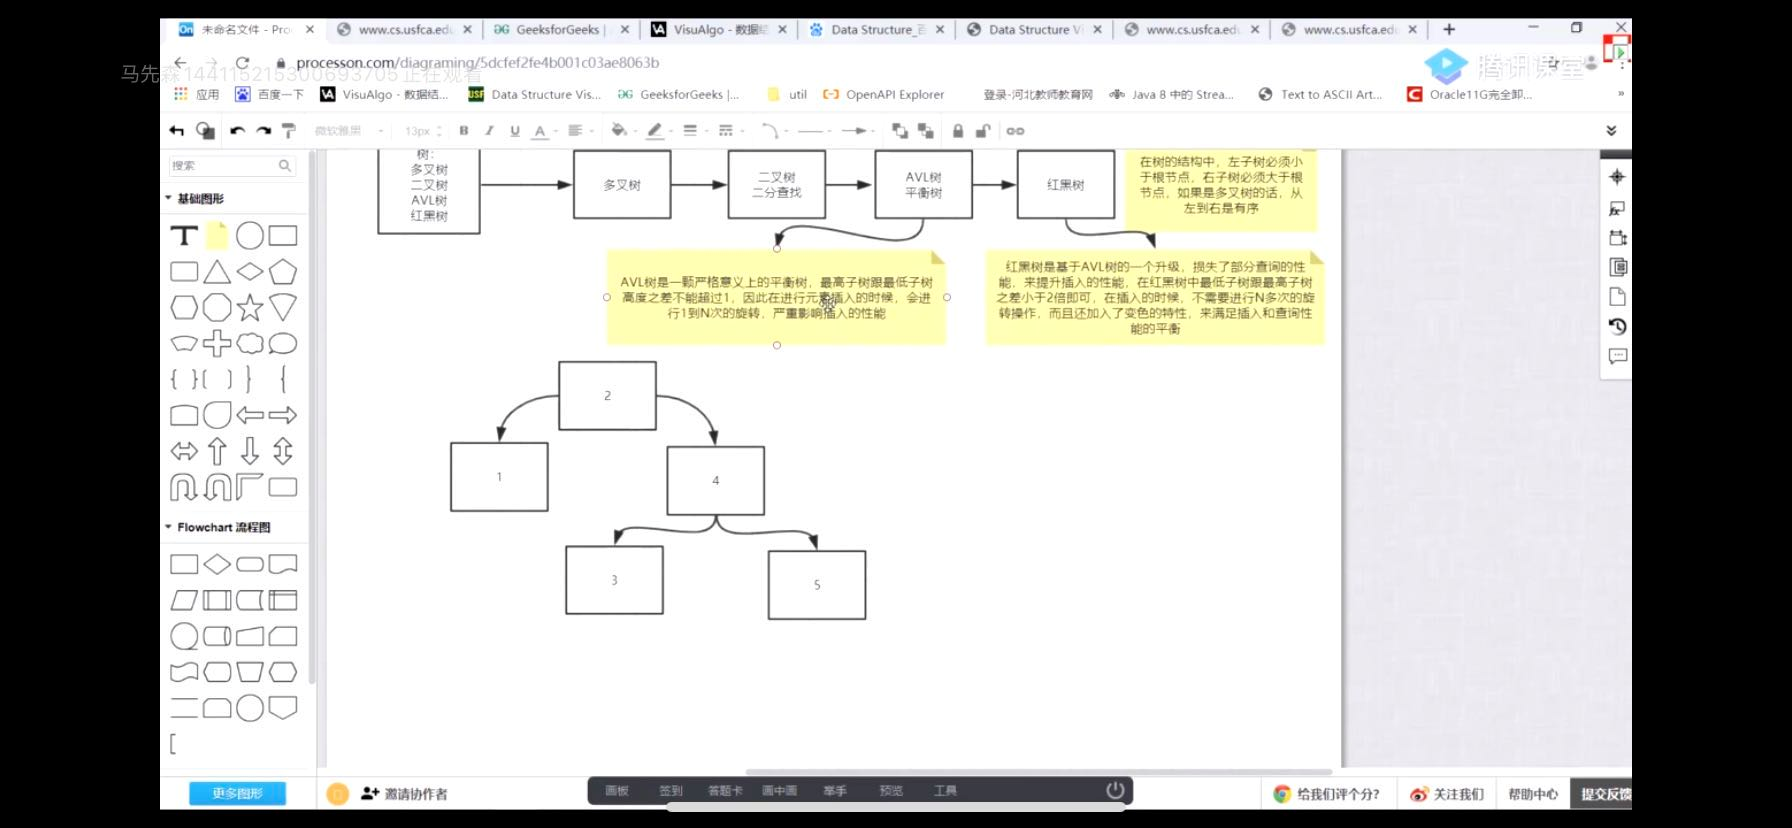
Task: Toggle underline text formatting
Action: coord(515,131)
